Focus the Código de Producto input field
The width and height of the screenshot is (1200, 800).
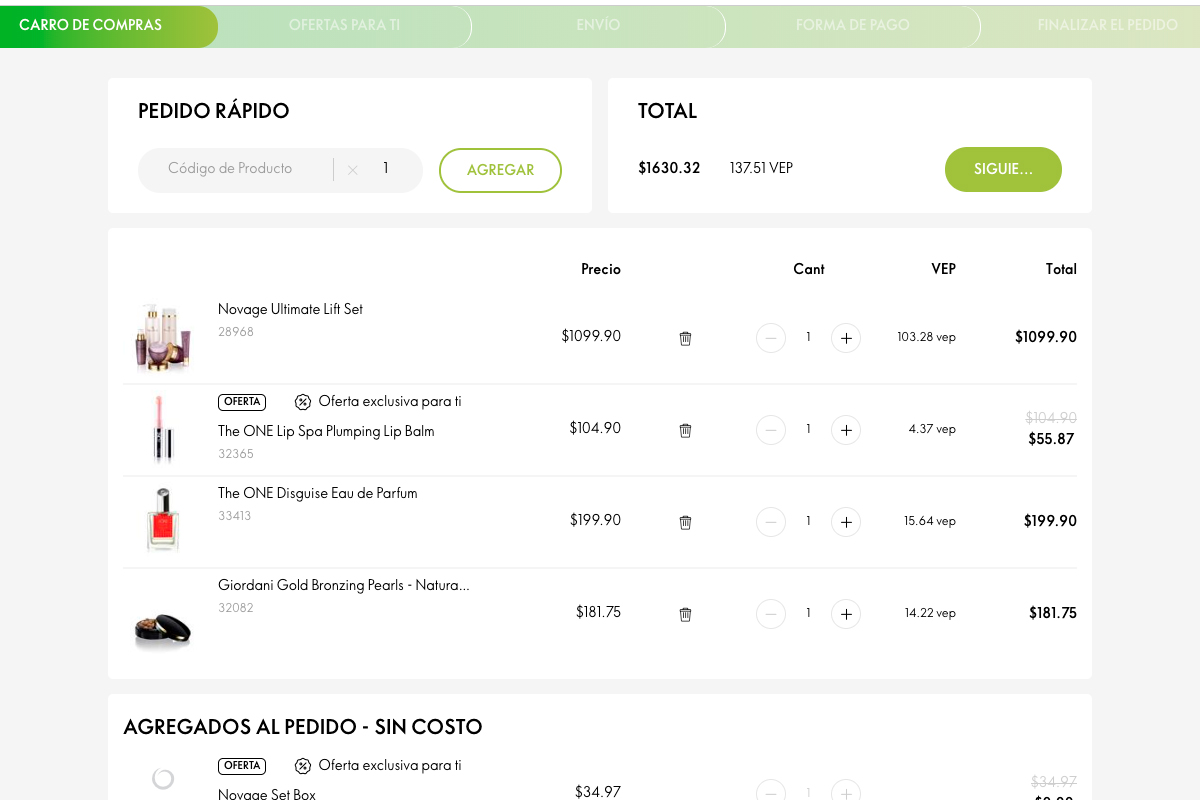[x=236, y=169]
